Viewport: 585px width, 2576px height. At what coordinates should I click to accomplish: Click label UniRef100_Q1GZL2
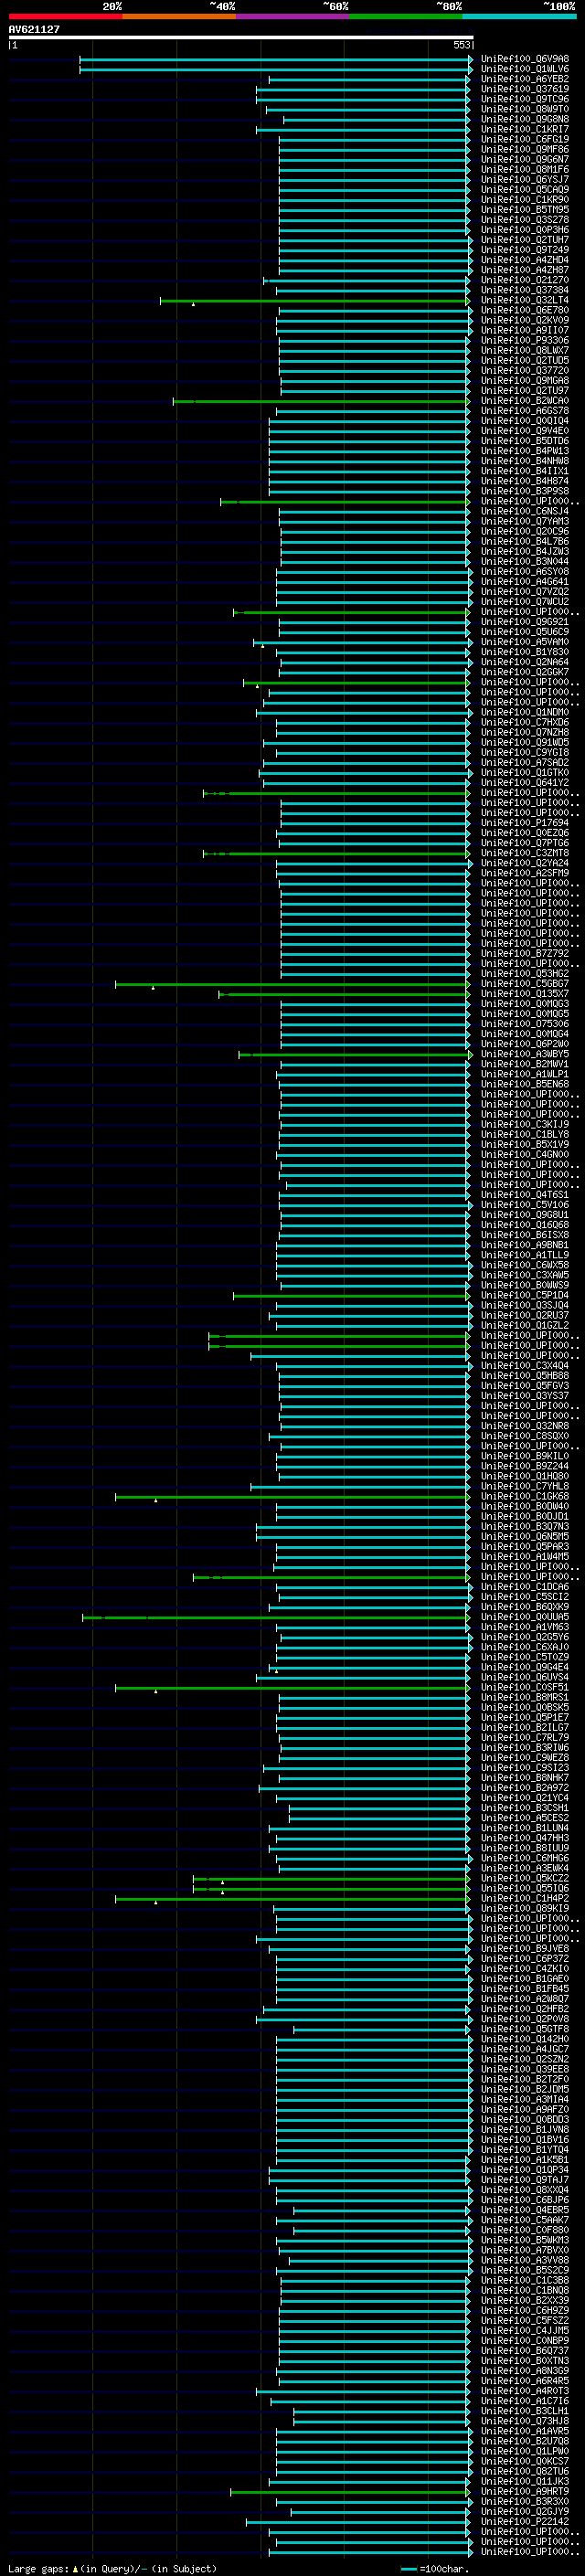pos(525,1325)
